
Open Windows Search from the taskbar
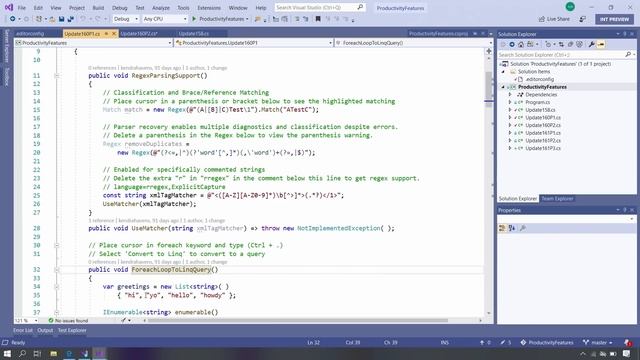[x=22, y=353]
